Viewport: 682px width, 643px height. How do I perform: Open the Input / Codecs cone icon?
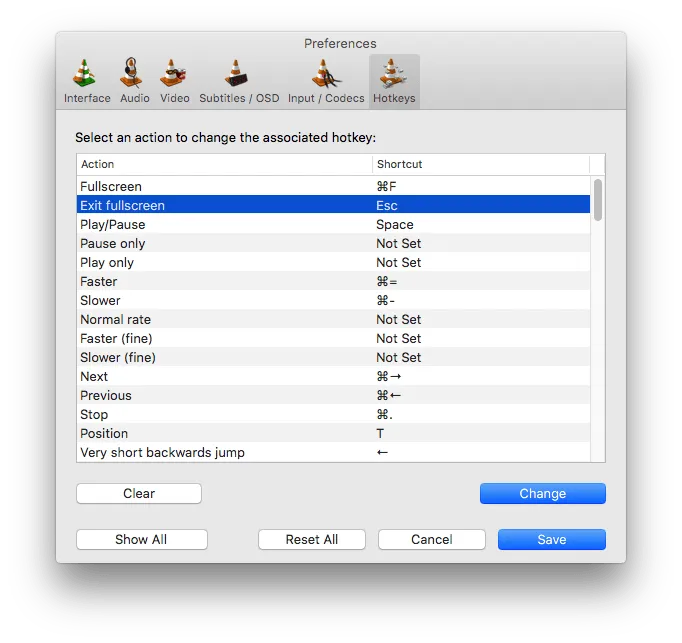[326, 73]
